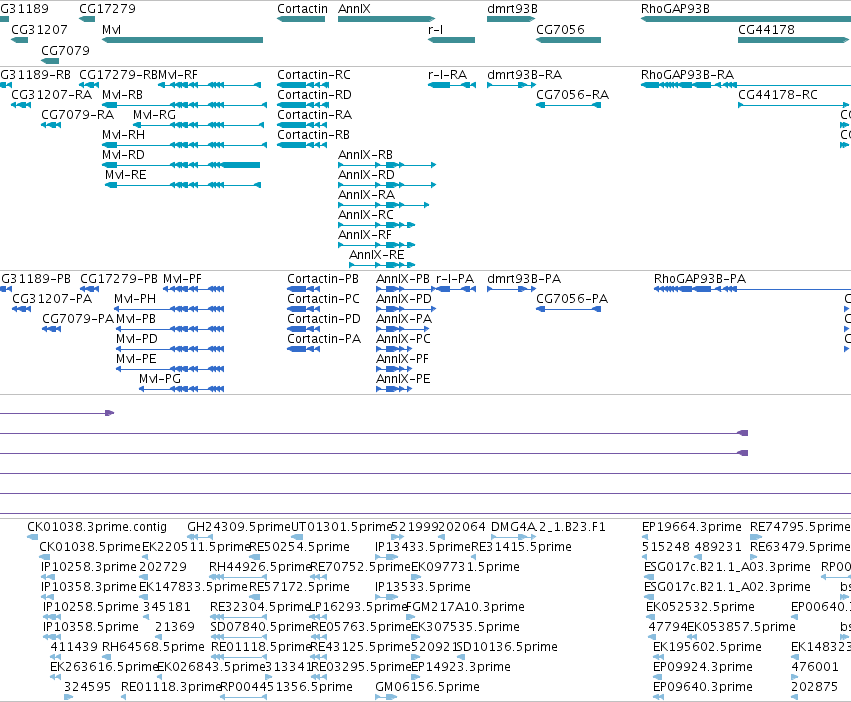Screen dimensions: 851x702
Task: Open the r-l-PA protein label
Action: click(455, 279)
